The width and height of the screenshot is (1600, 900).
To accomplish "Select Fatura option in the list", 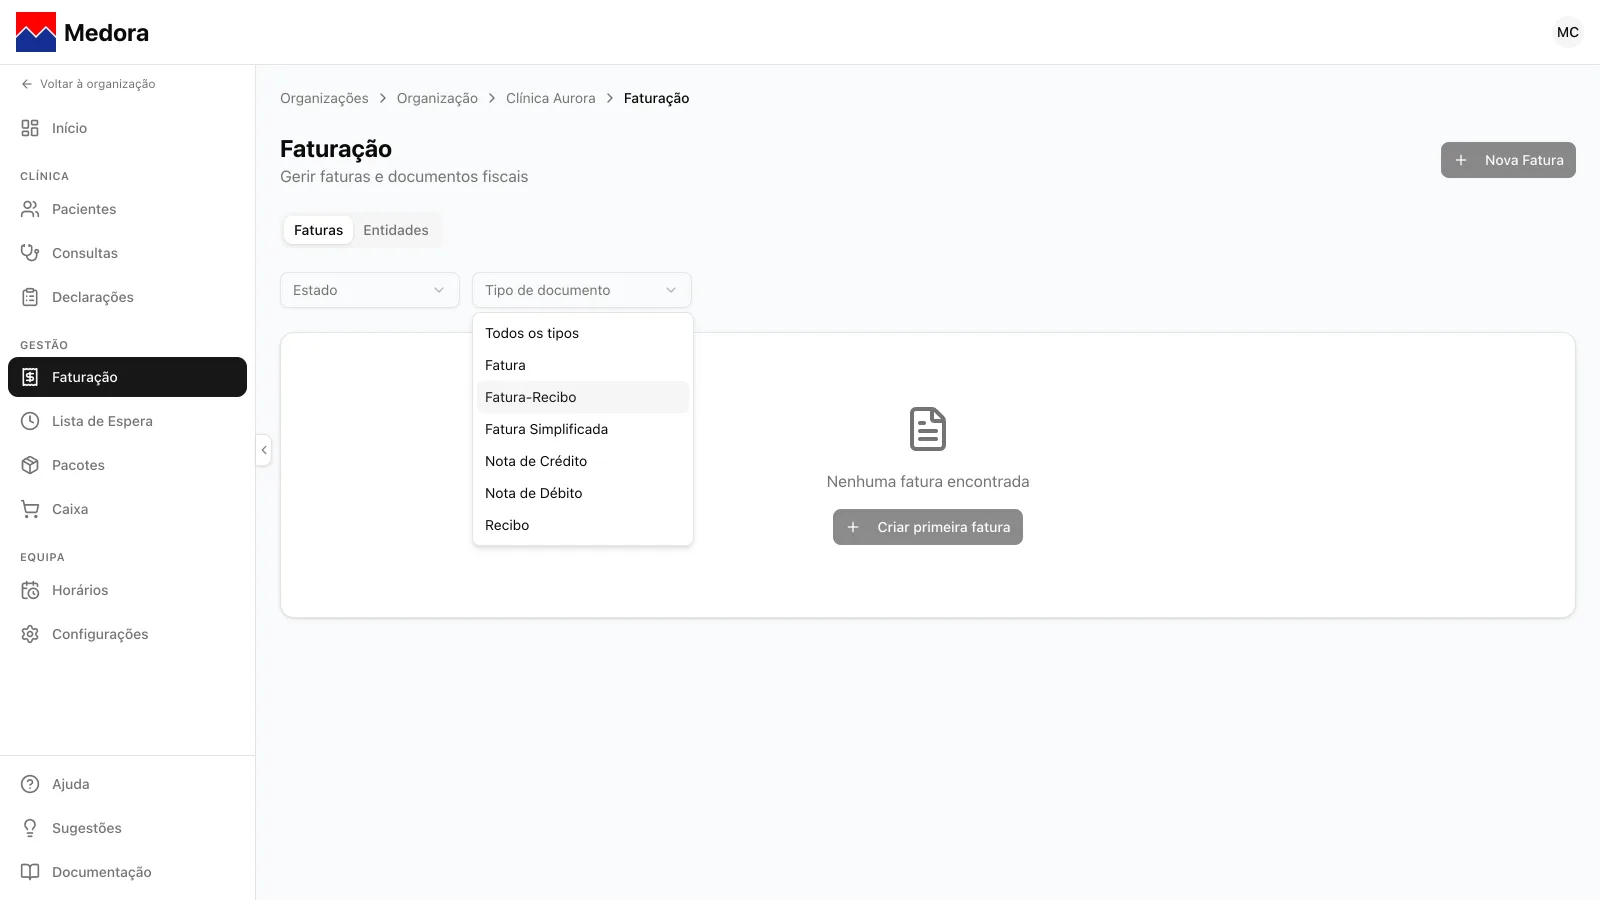I will click(x=583, y=365).
